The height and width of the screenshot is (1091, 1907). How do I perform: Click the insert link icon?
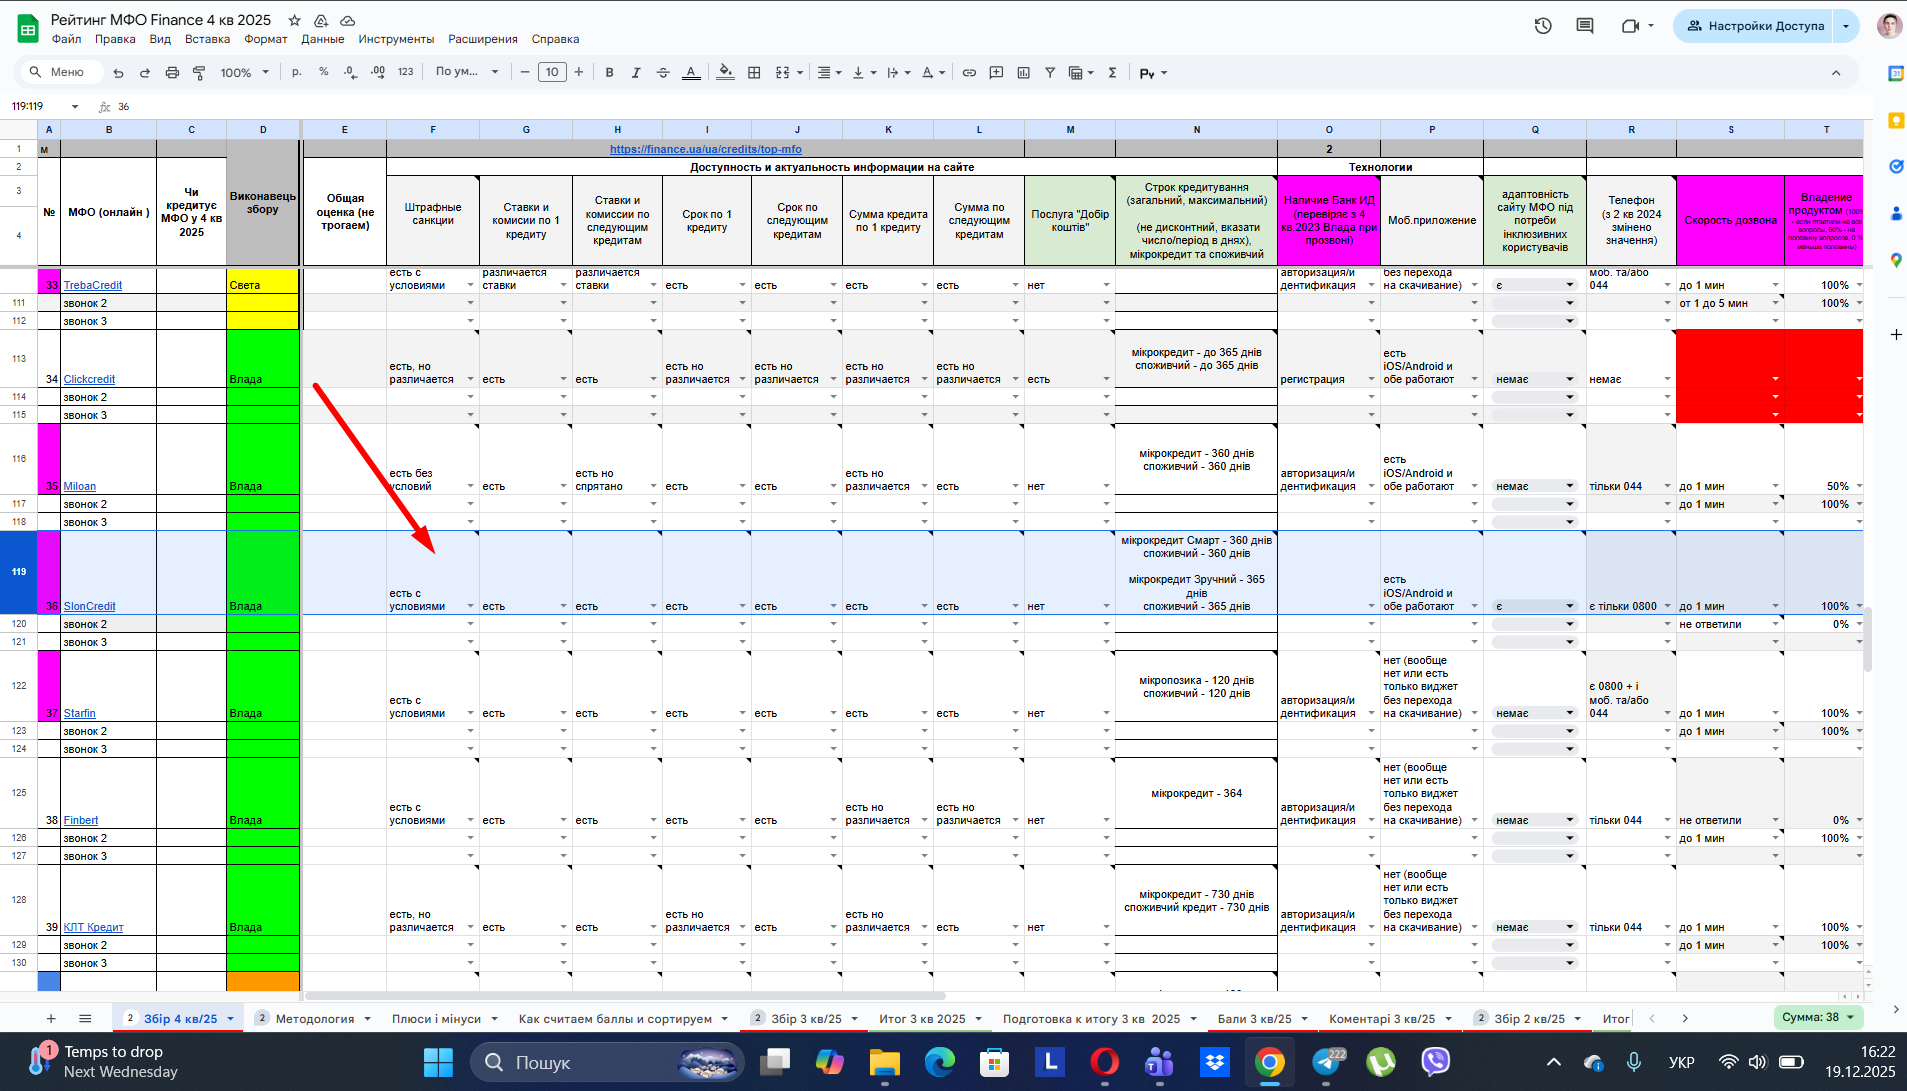pos(969,72)
